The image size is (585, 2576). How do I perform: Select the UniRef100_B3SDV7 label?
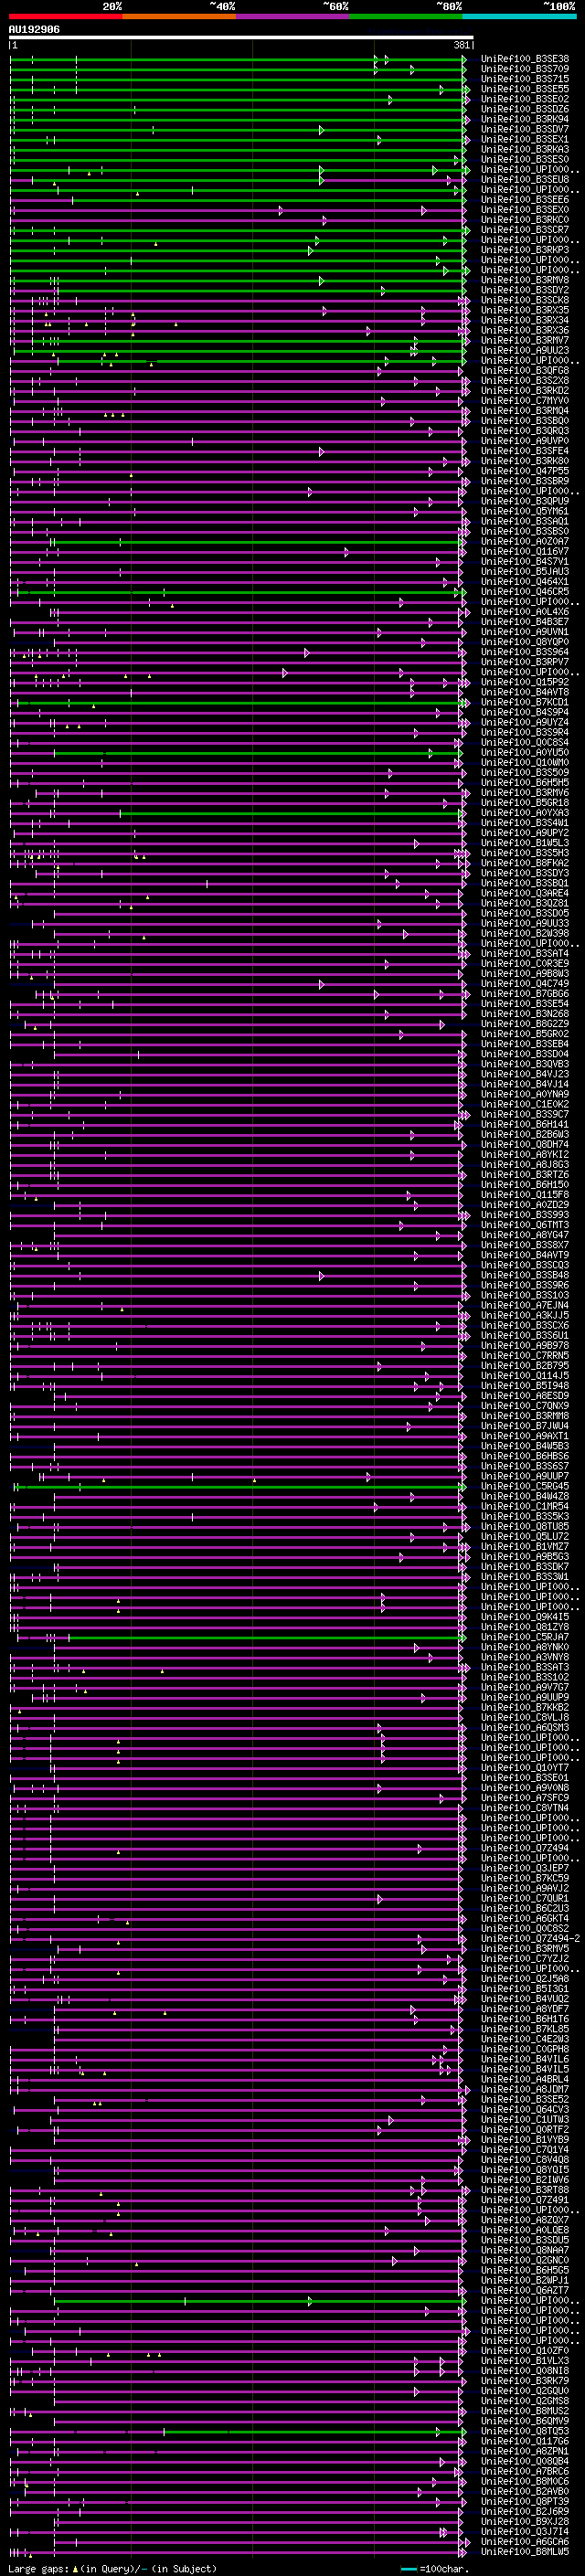tap(525, 129)
